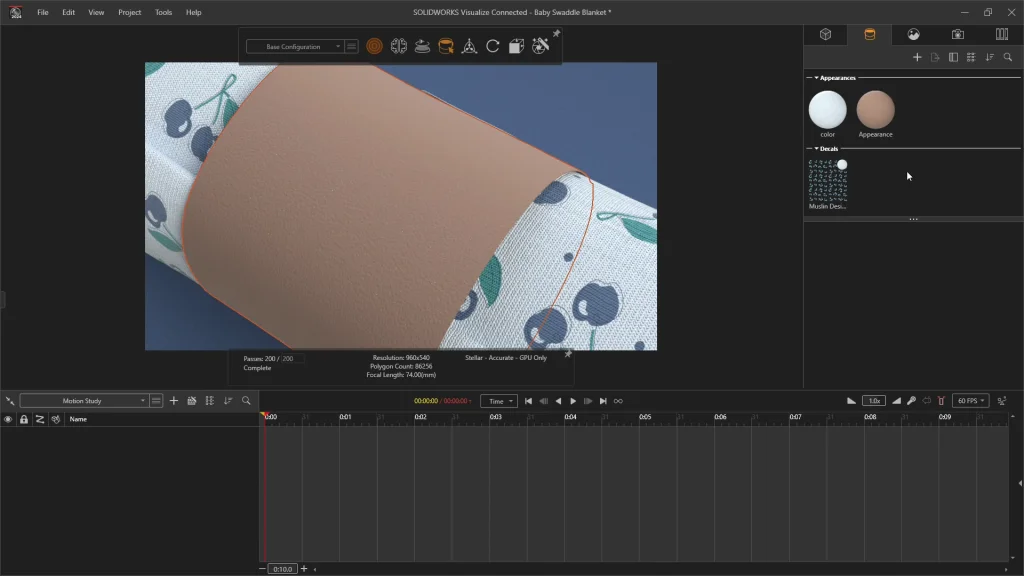Viewport: 1024px width, 576px height.
Task: Open the Libraries tab
Action: pos(1001,34)
